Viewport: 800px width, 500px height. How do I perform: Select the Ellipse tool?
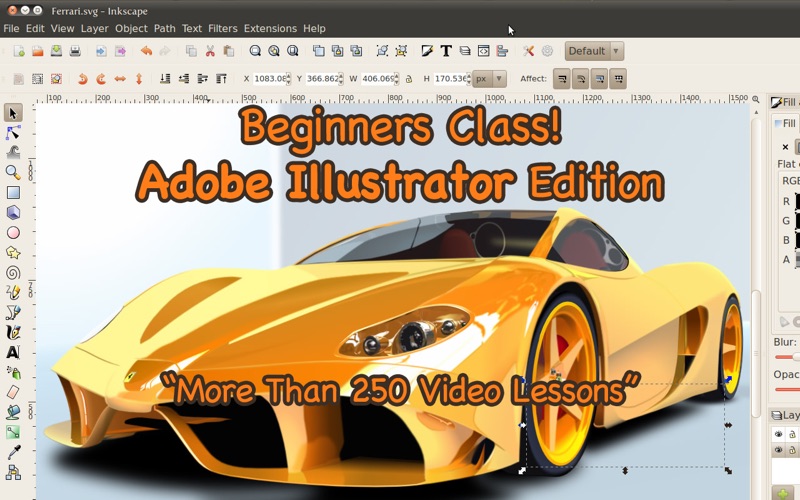13,233
